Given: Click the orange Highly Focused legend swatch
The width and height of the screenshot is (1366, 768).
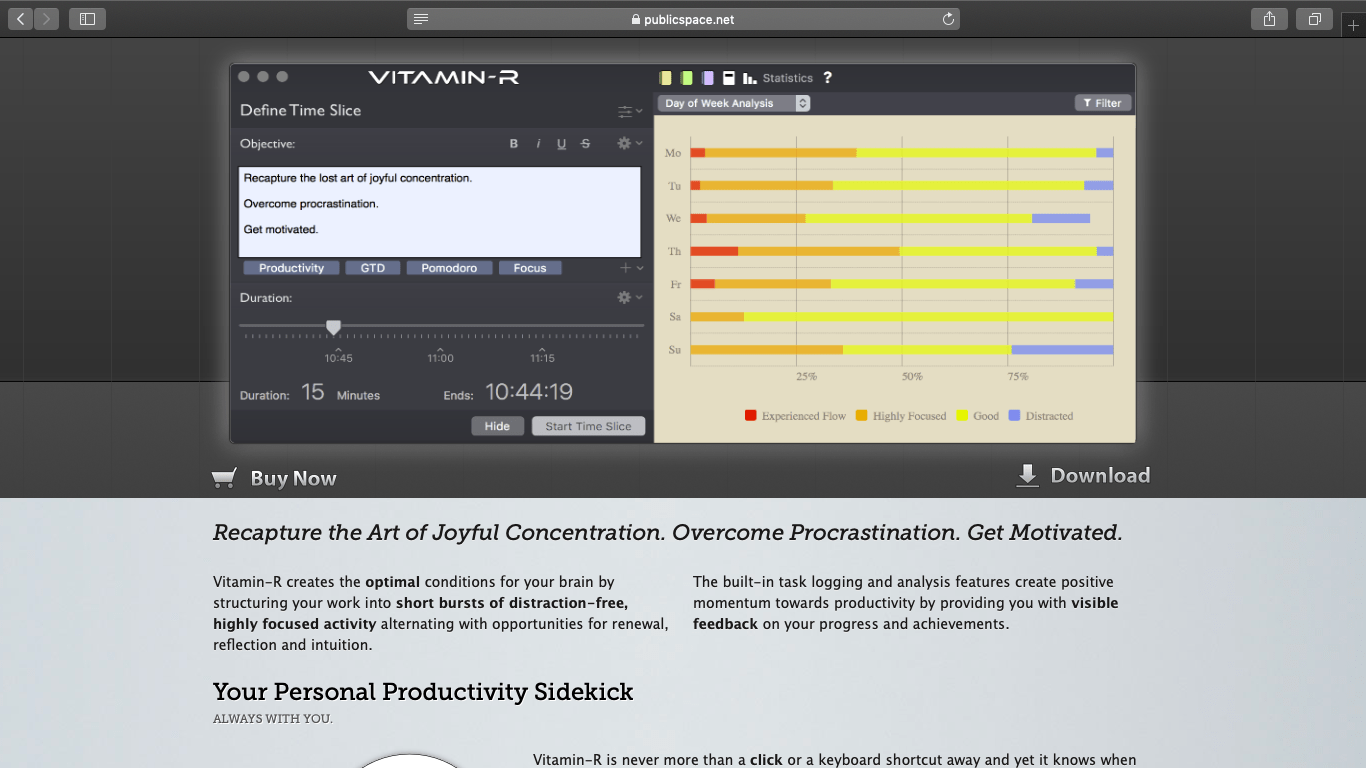Looking at the screenshot, I should [x=862, y=416].
